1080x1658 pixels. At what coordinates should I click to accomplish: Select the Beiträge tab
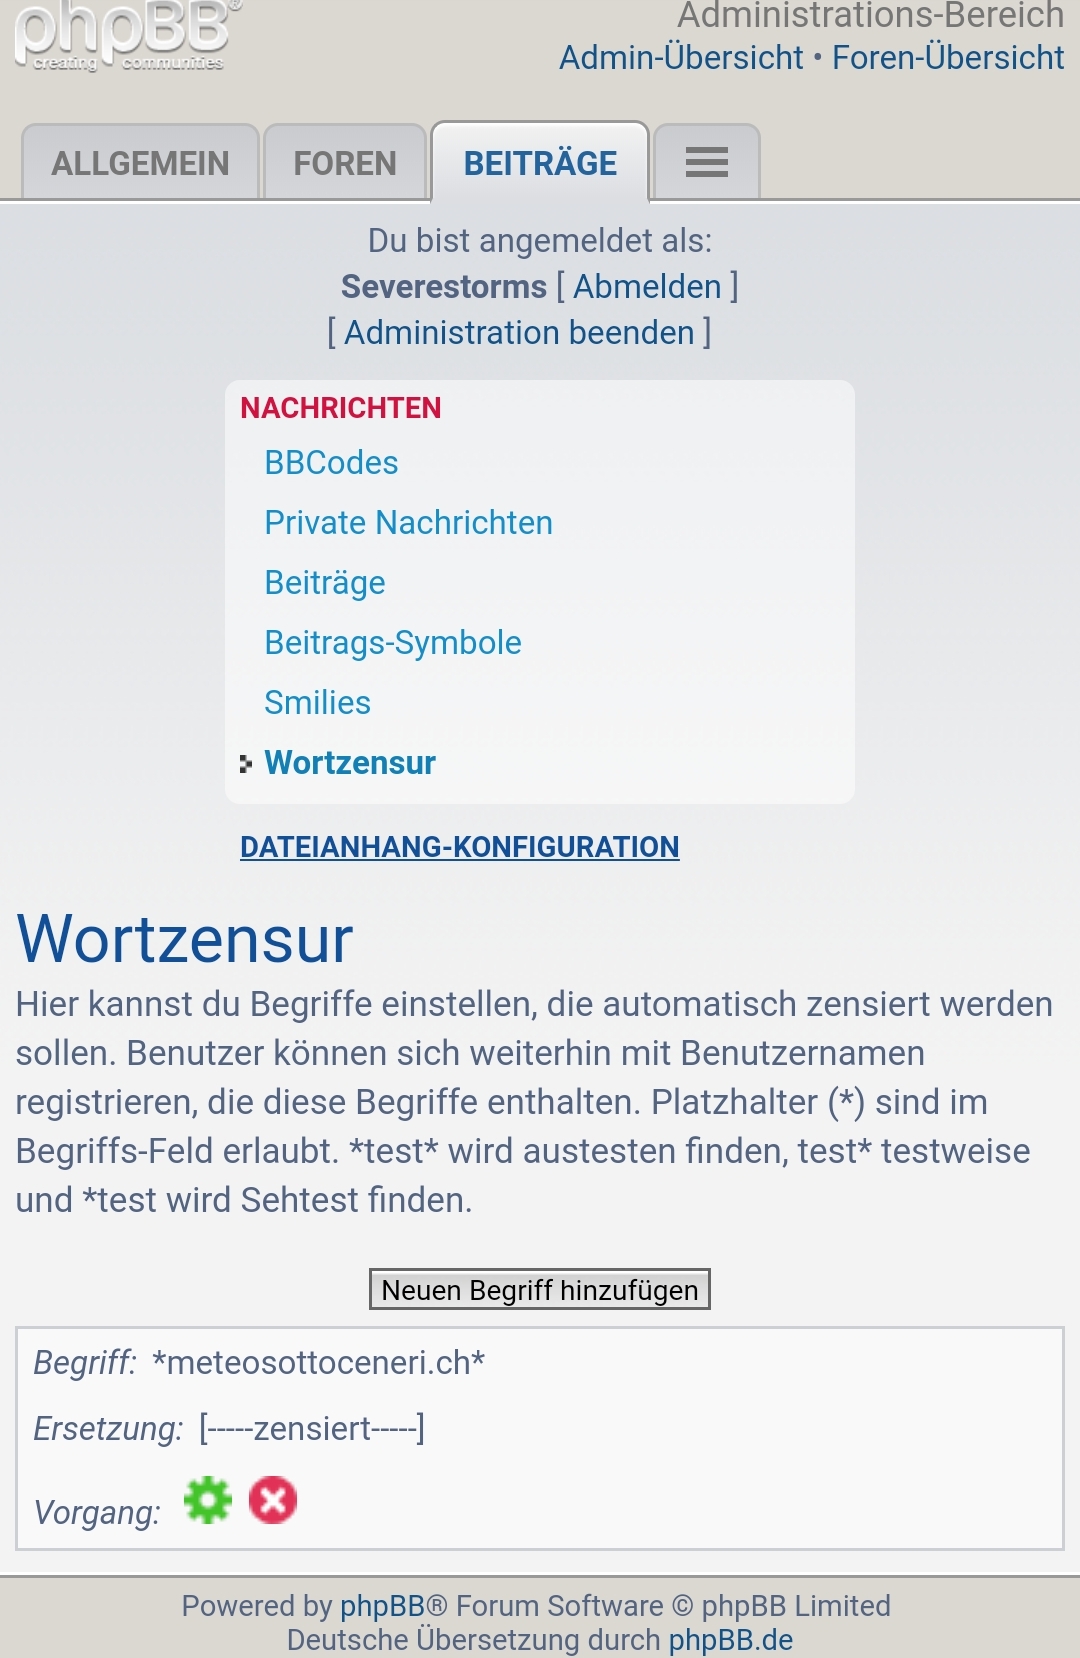click(540, 163)
